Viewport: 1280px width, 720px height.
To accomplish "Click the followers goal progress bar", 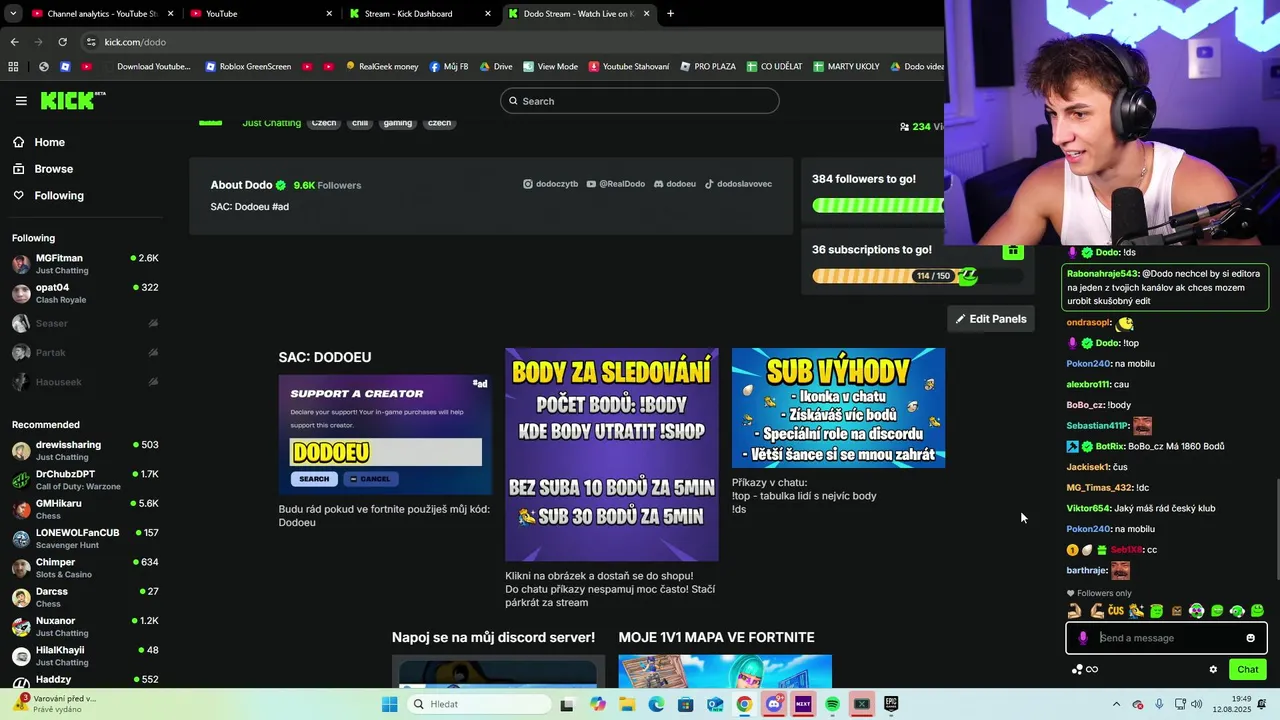I will [878, 205].
